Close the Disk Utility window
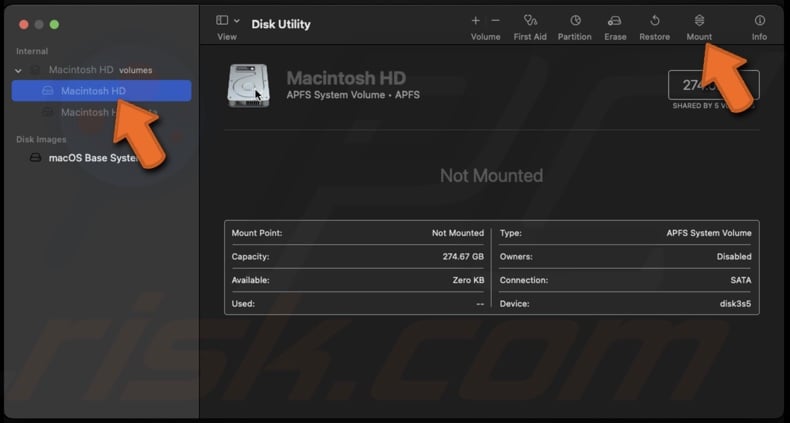This screenshot has height=423, width=790. point(23,25)
